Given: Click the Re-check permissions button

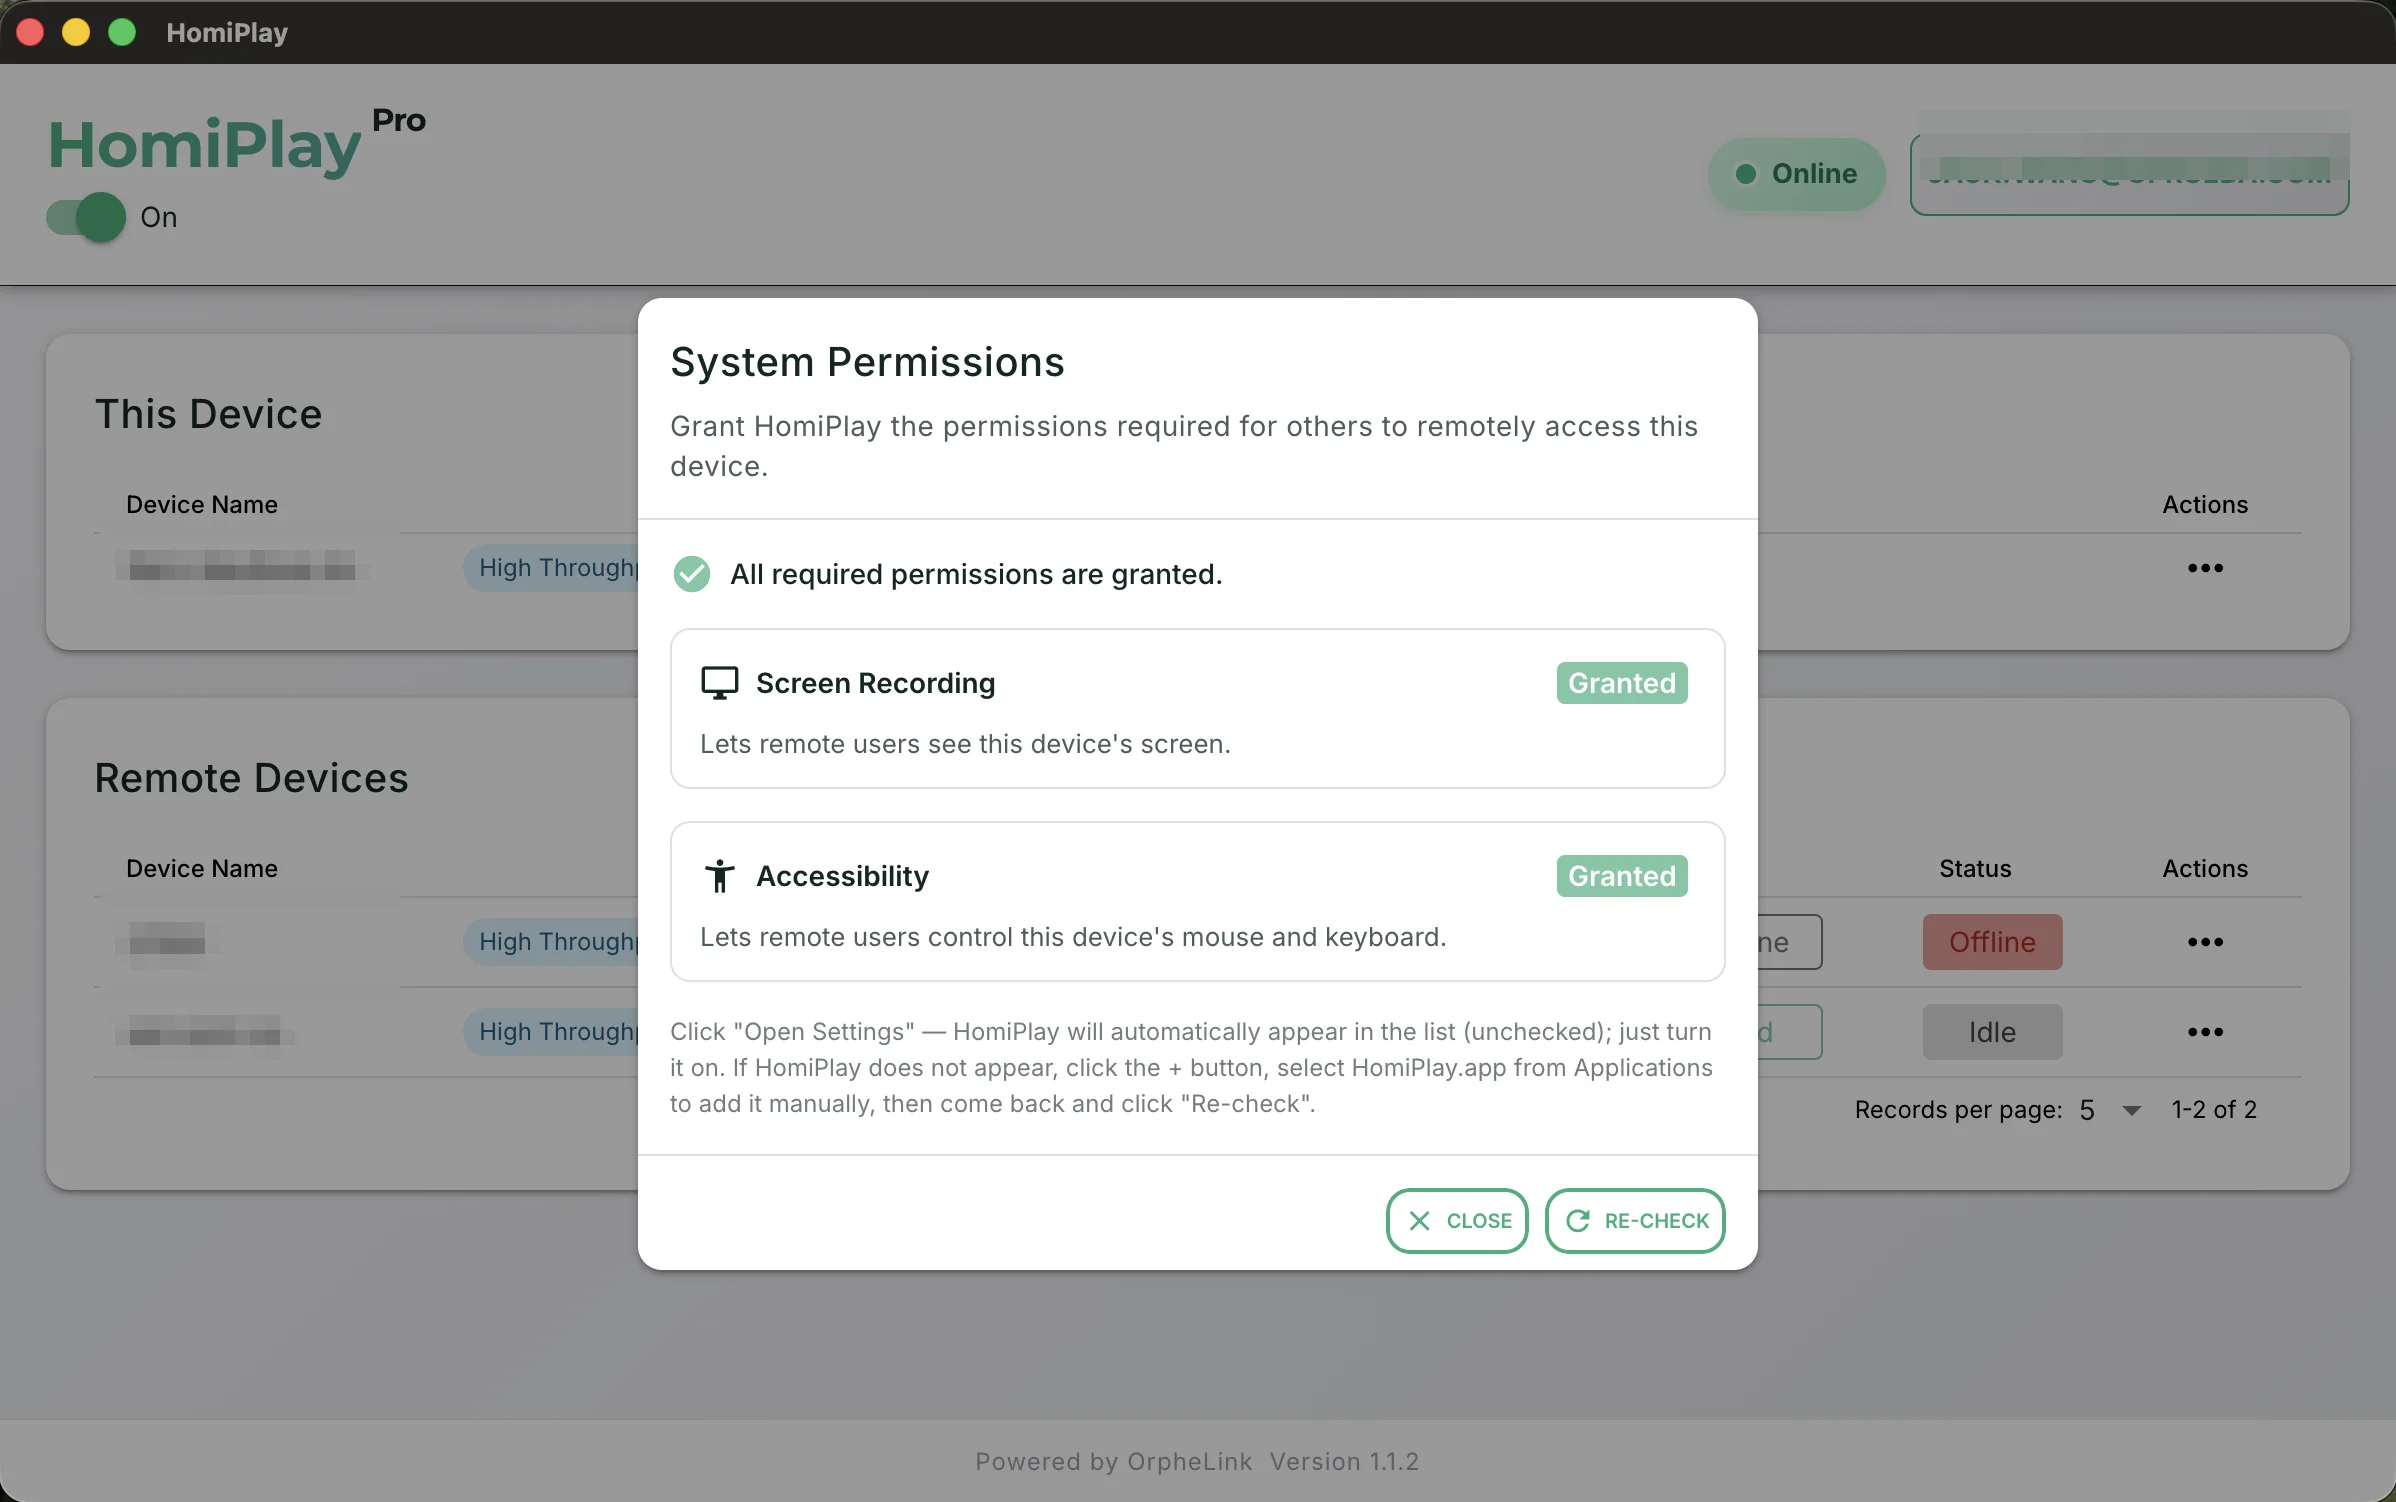Looking at the screenshot, I should [x=1635, y=1220].
